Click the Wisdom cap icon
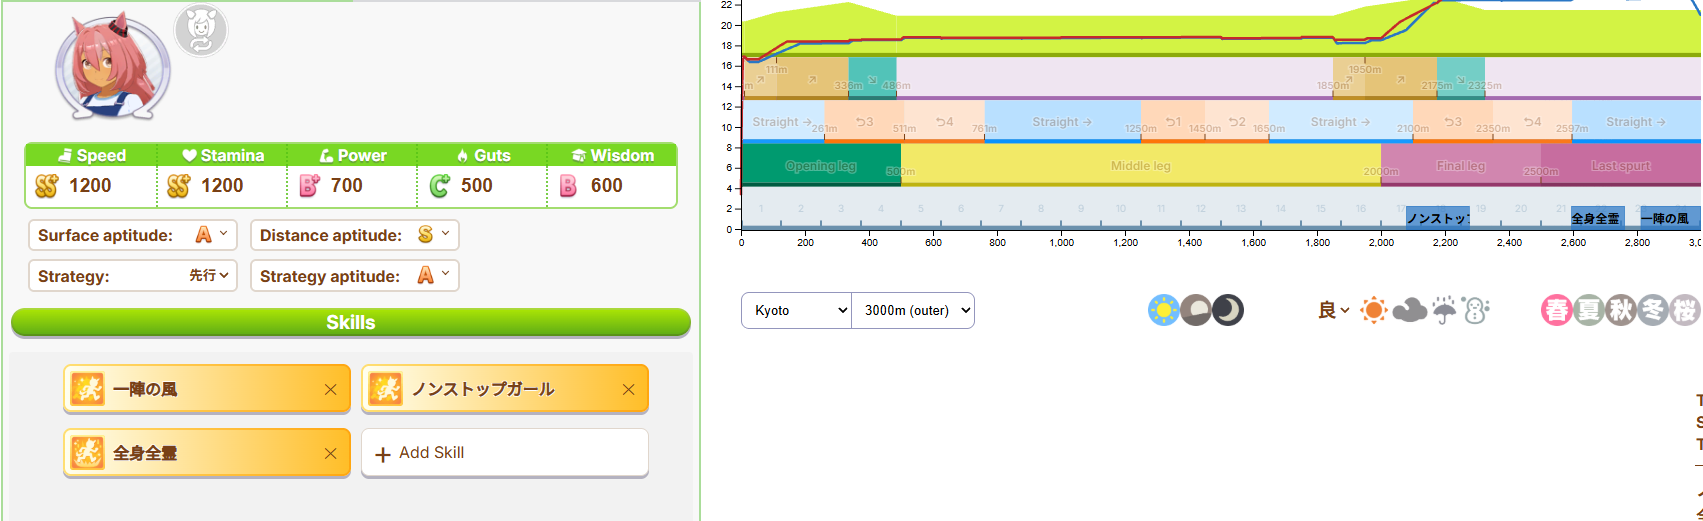This screenshot has height=521, width=1703. (x=579, y=155)
